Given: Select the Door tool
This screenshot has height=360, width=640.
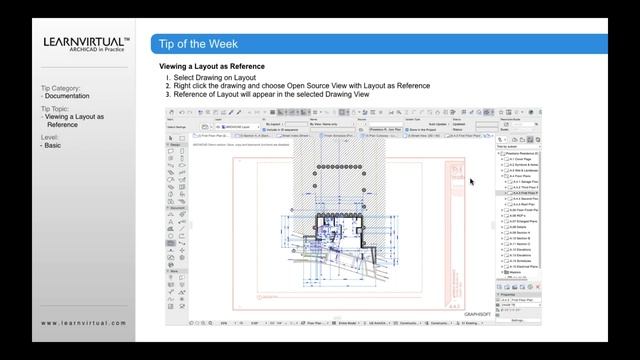Looking at the screenshot, I should pyautogui.click(x=182, y=151).
